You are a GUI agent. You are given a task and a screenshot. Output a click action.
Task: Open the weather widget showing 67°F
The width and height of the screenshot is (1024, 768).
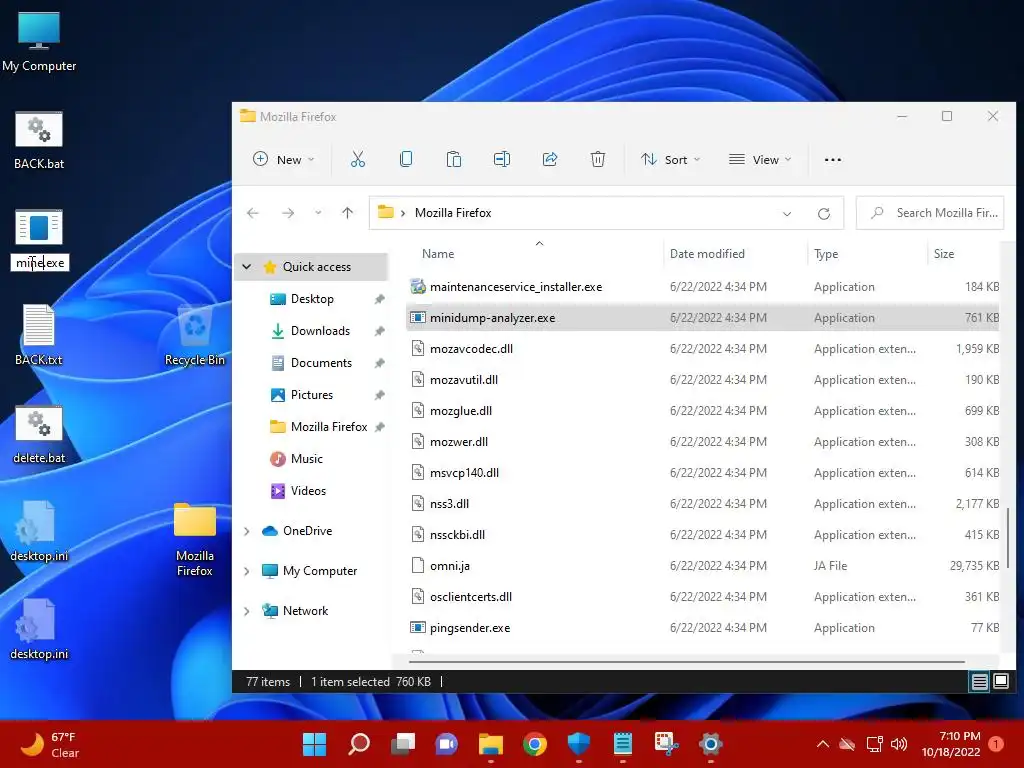(50, 744)
